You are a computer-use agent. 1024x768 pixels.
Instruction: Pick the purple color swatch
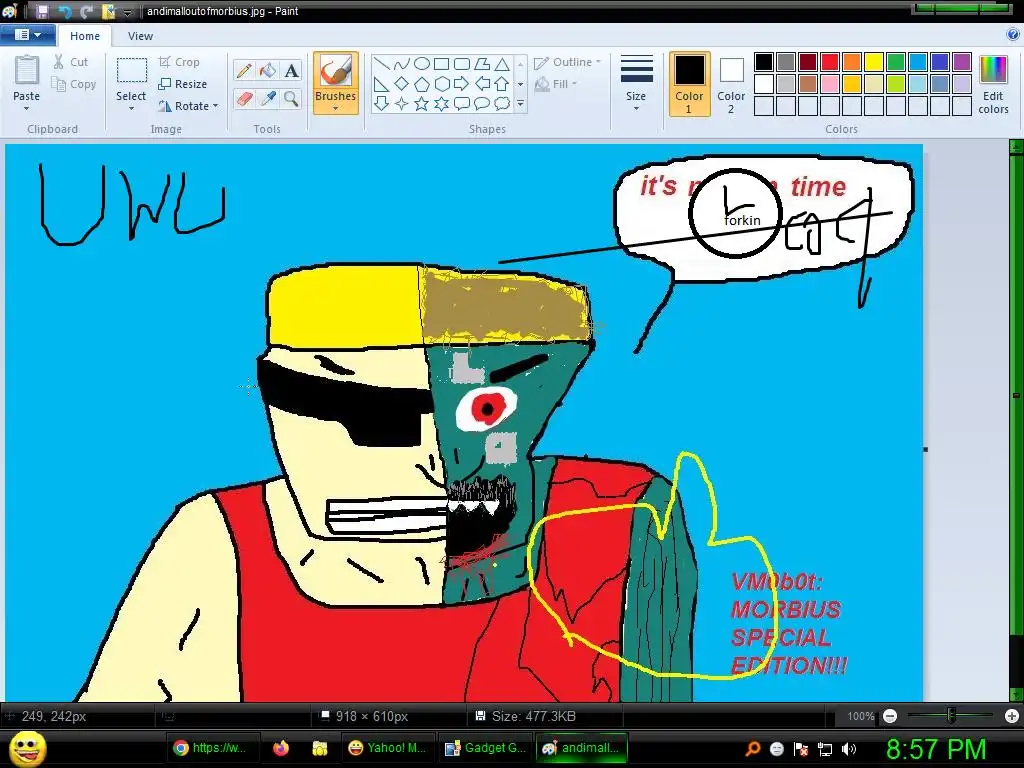(x=962, y=62)
